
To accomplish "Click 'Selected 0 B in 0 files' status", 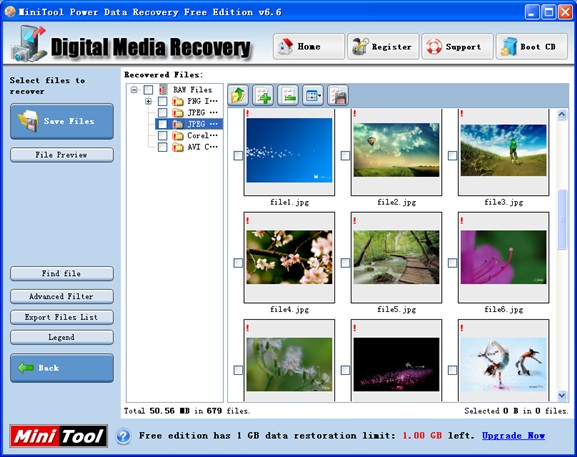I will [516, 411].
